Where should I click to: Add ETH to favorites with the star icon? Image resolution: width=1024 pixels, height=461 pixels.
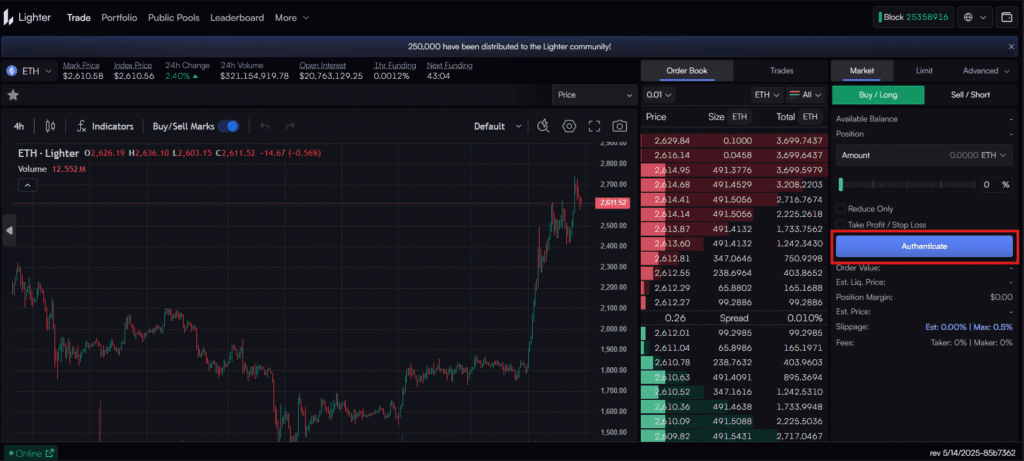coord(12,95)
